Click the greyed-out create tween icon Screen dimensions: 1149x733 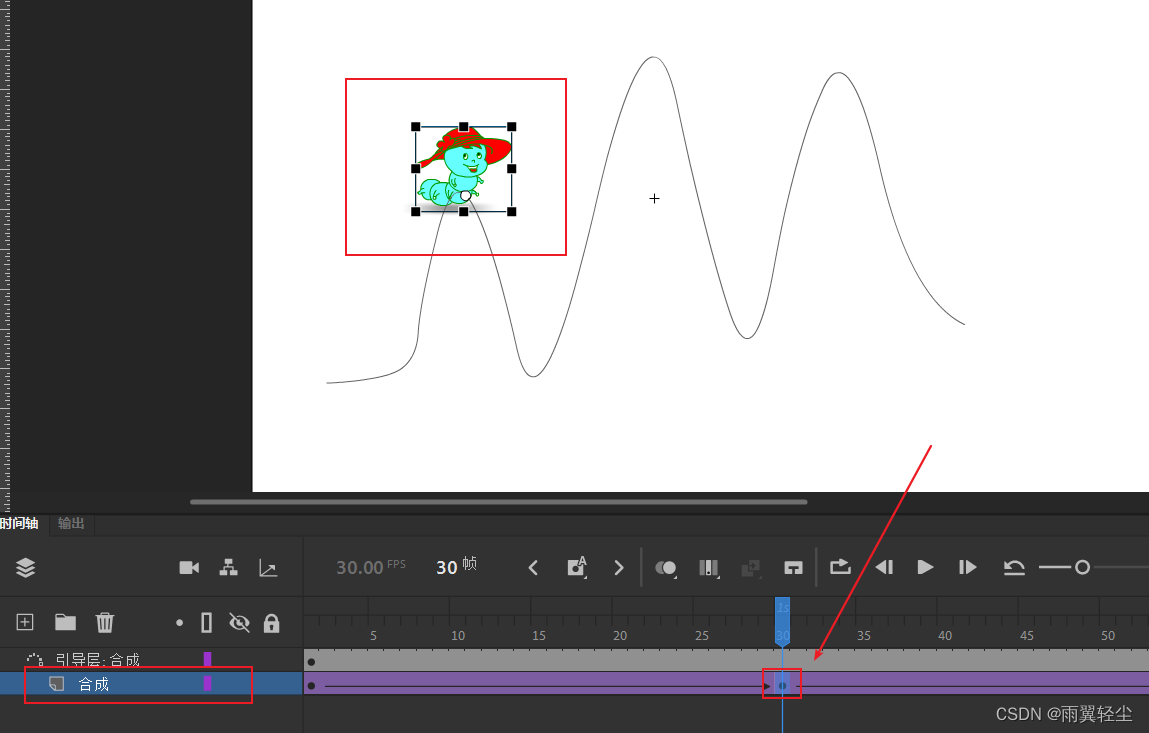[751, 568]
